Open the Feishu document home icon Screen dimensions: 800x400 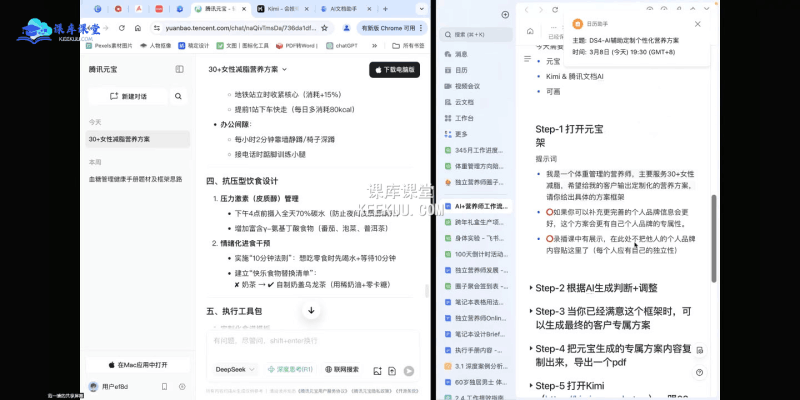(530, 31)
